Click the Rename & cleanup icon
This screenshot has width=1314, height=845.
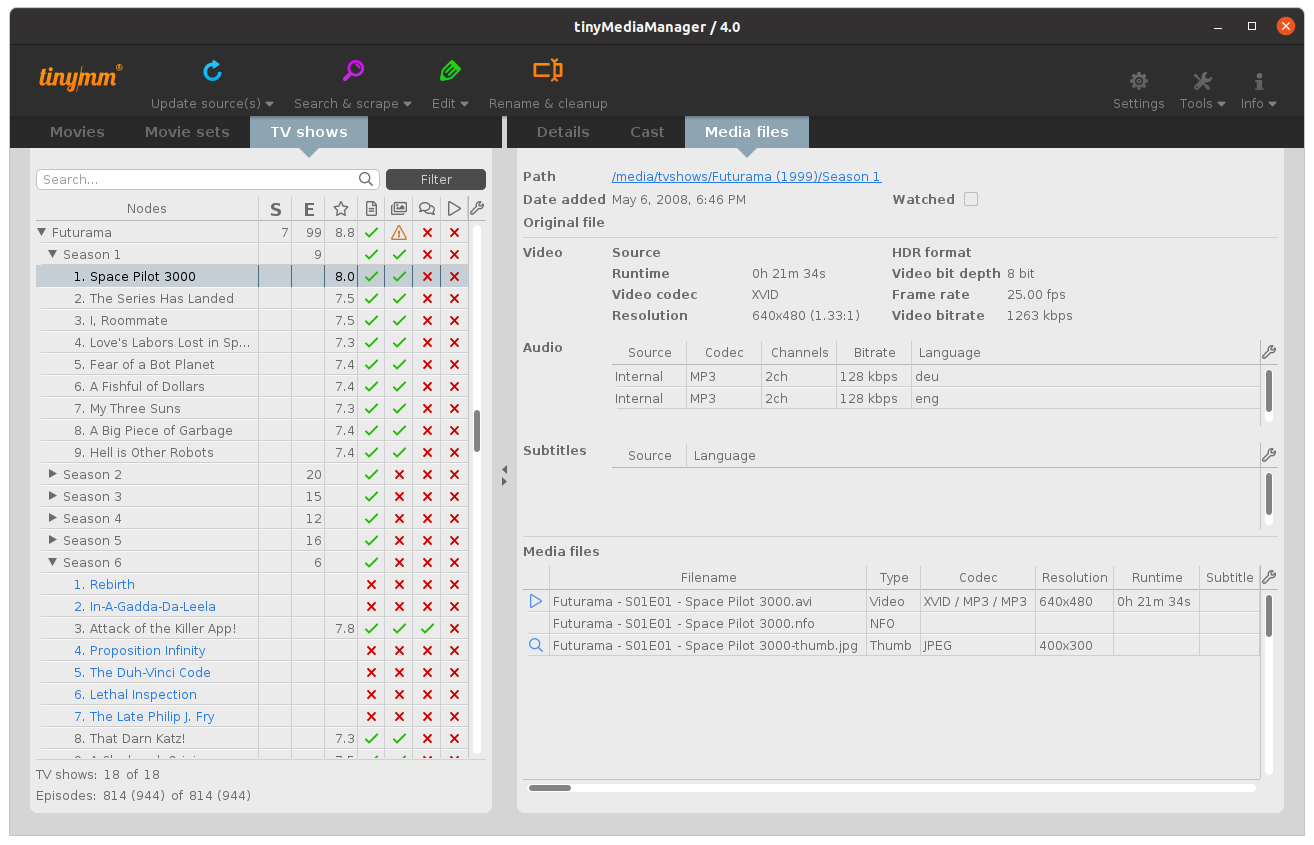pyautogui.click(x=547, y=71)
